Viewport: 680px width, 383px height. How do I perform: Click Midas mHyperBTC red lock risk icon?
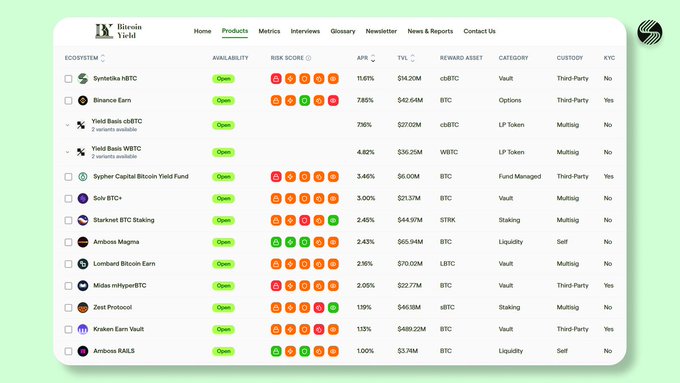[276, 286]
